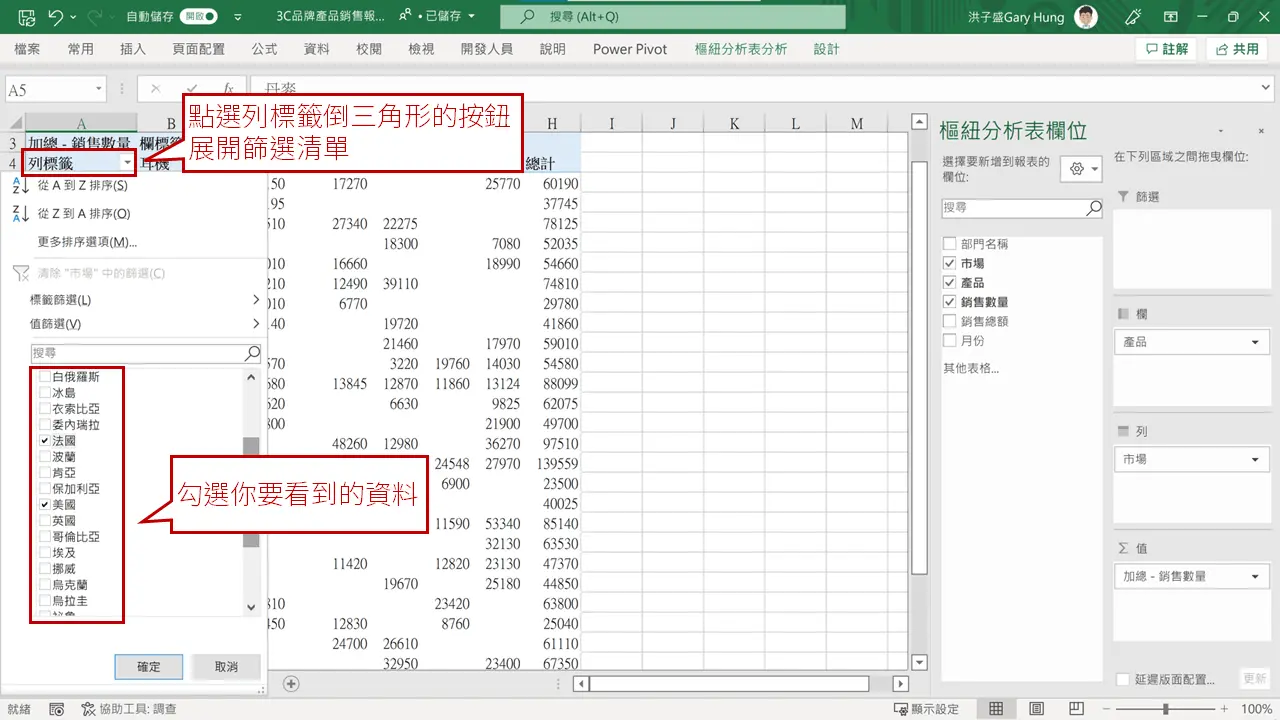1280x720 pixels.
Task: Open the 設計 tab
Action: pos(827,49)
